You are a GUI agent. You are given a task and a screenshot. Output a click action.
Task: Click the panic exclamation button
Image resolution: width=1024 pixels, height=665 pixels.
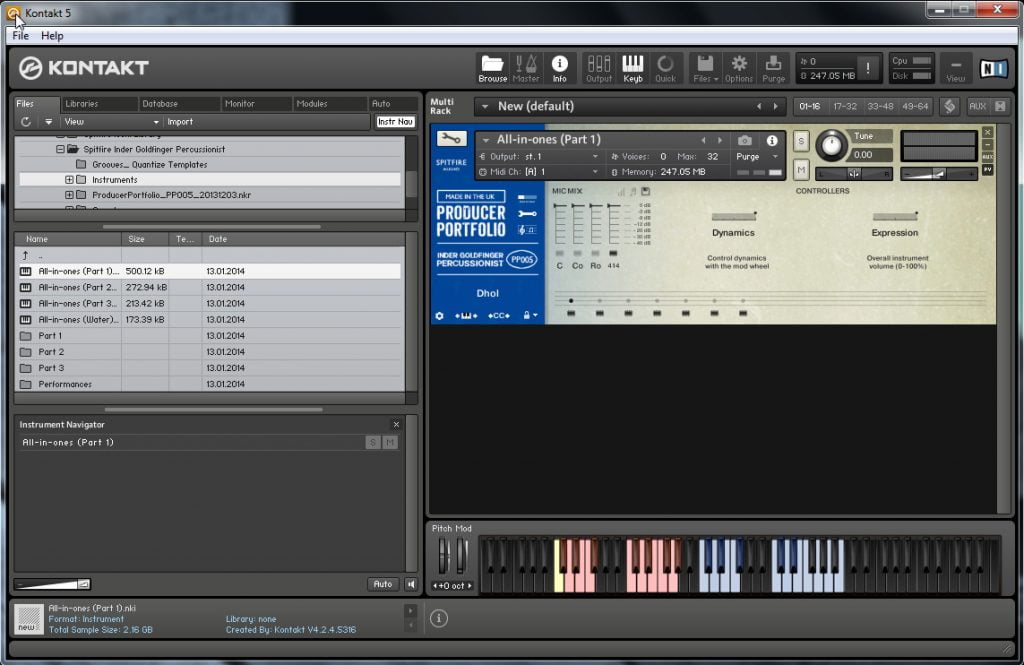point(868,68)
